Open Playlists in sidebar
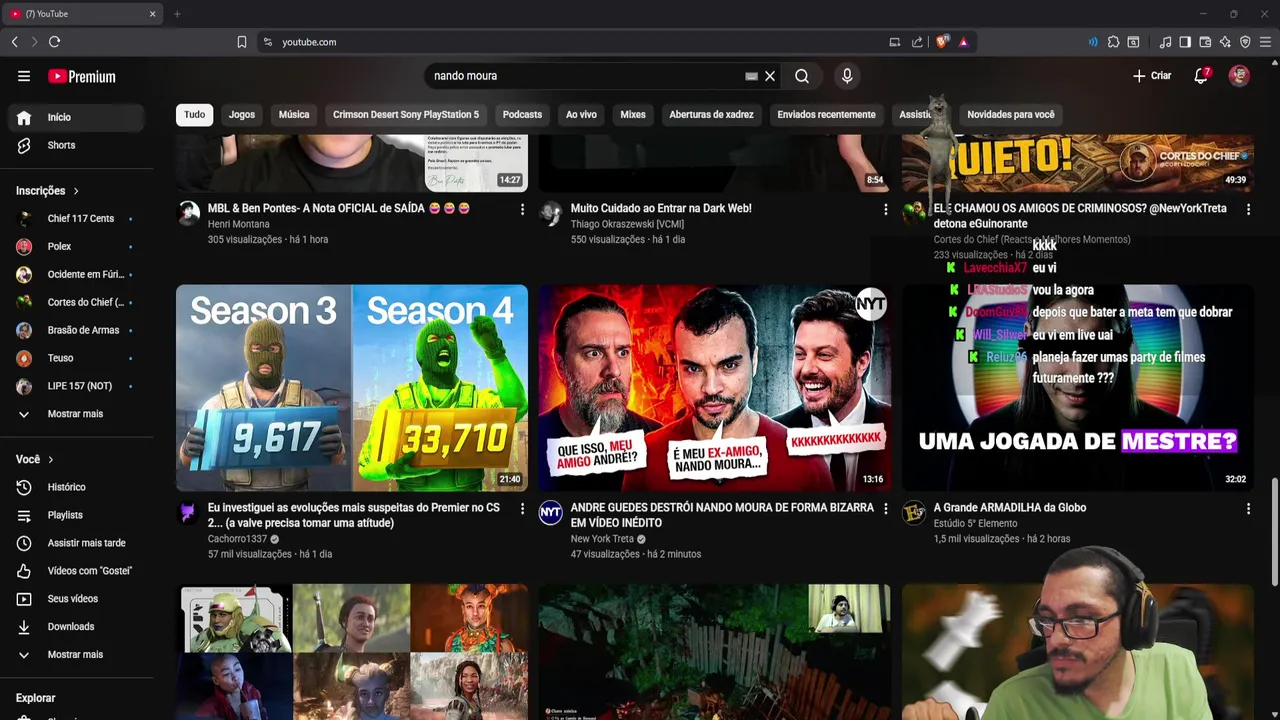This screenshot has width=1280, height=720. coord(76,515)
